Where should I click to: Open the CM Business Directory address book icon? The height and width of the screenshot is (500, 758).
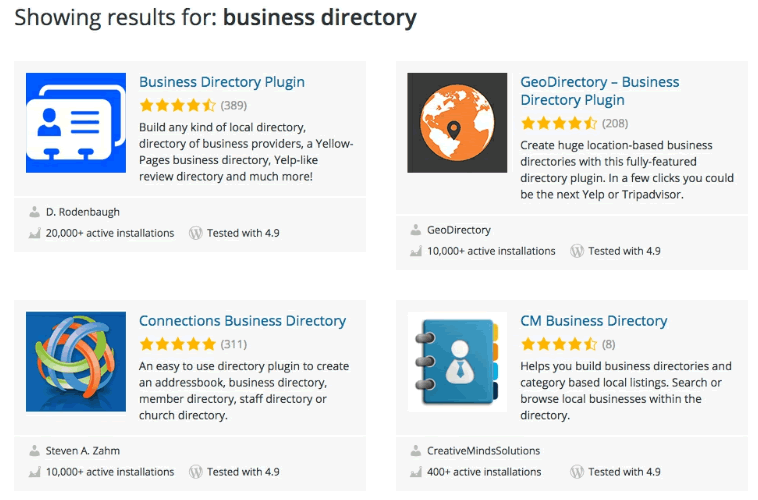[457, 362]
